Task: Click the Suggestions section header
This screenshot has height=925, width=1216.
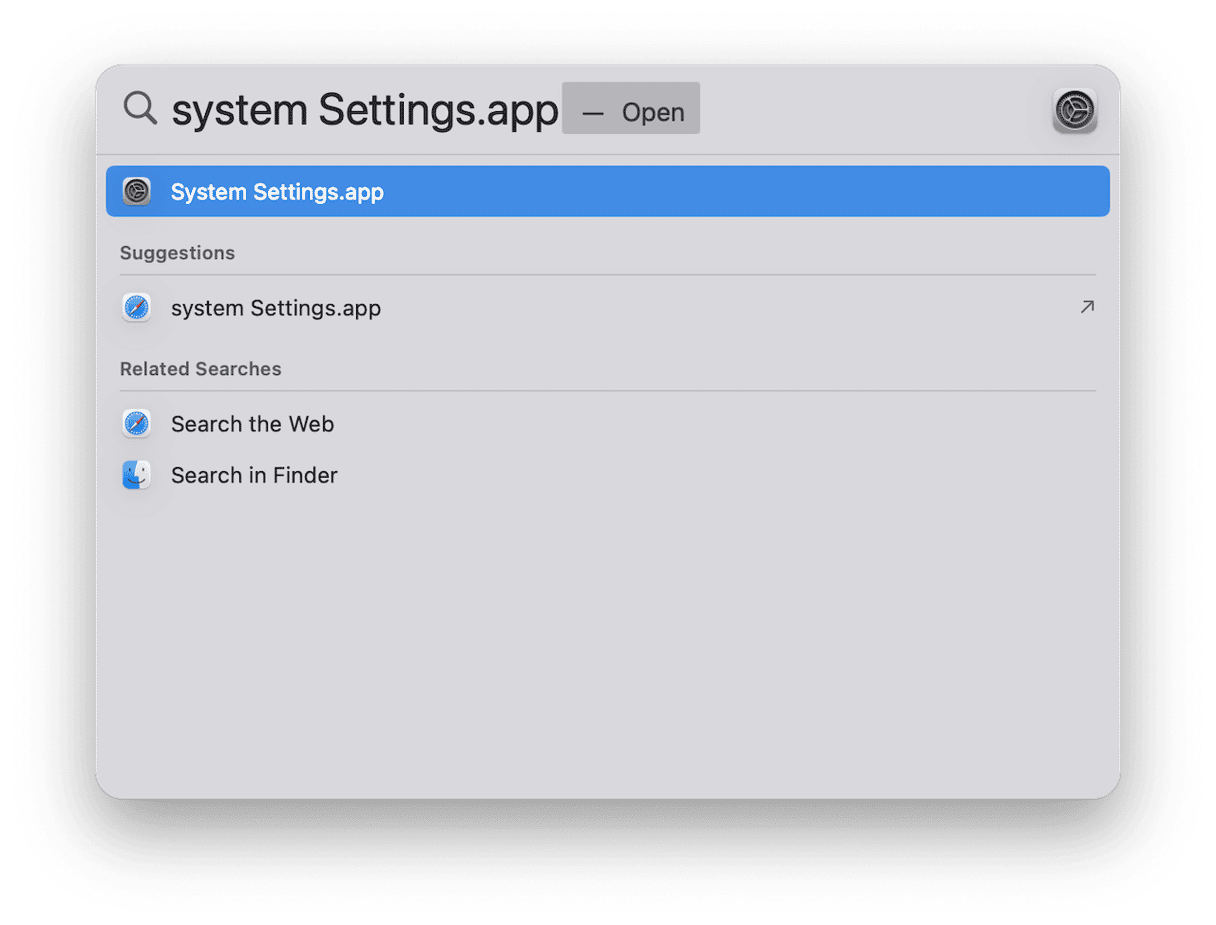Action: coord(177,253)
